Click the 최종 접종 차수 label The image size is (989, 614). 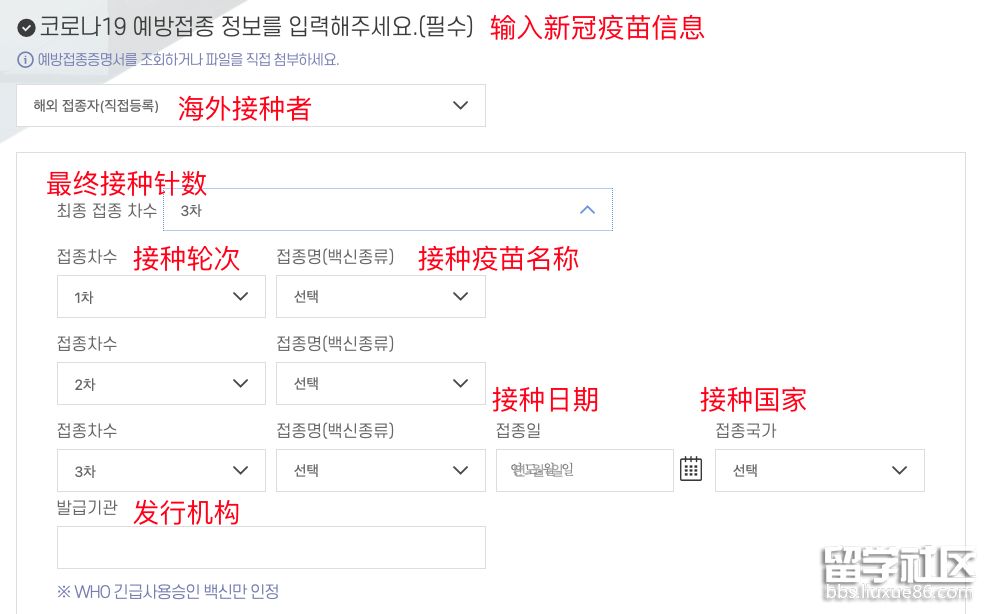(x=107, y=210)
